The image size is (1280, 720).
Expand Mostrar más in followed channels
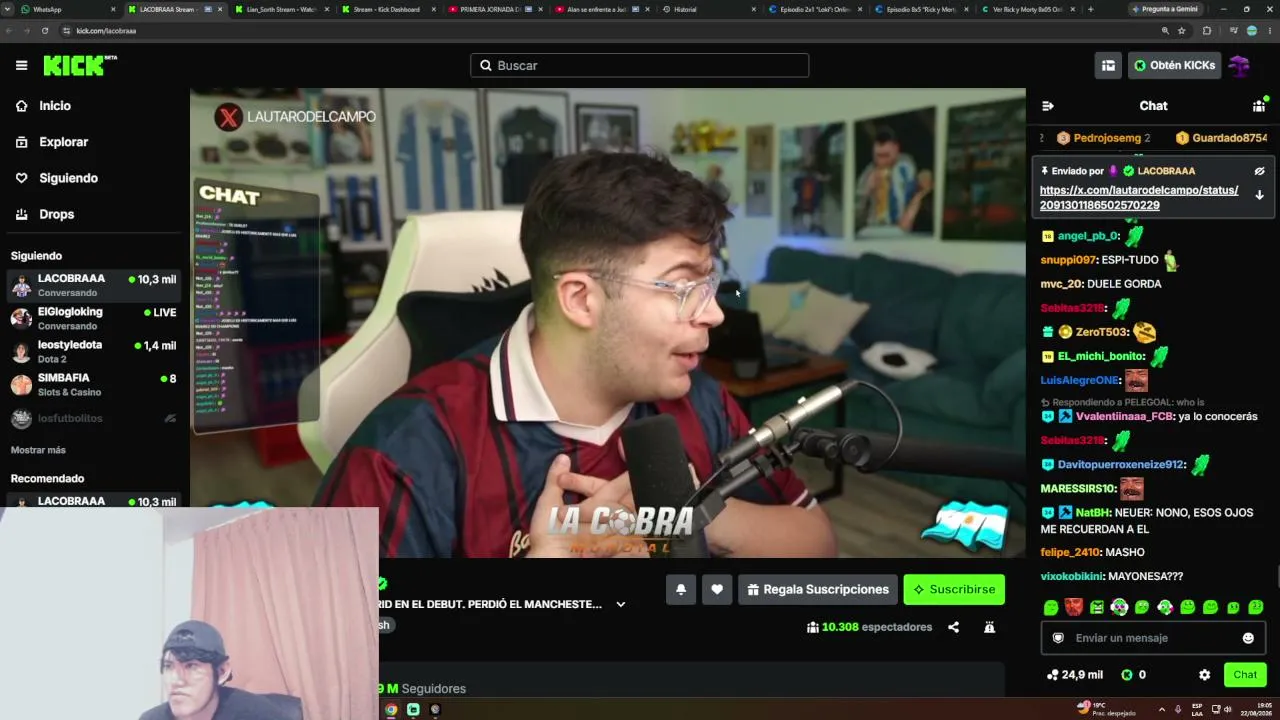[38, 450]
